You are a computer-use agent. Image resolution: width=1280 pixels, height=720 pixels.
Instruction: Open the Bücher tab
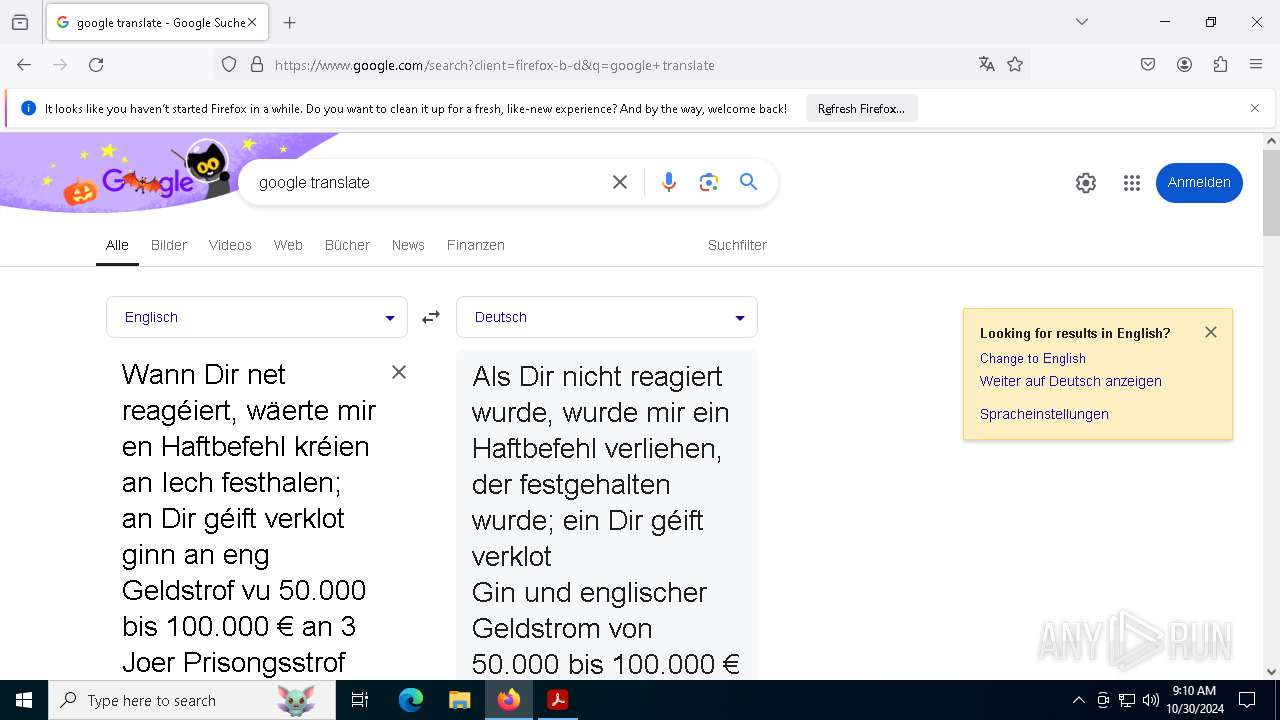pyautogui.click(x=347, y=245)
